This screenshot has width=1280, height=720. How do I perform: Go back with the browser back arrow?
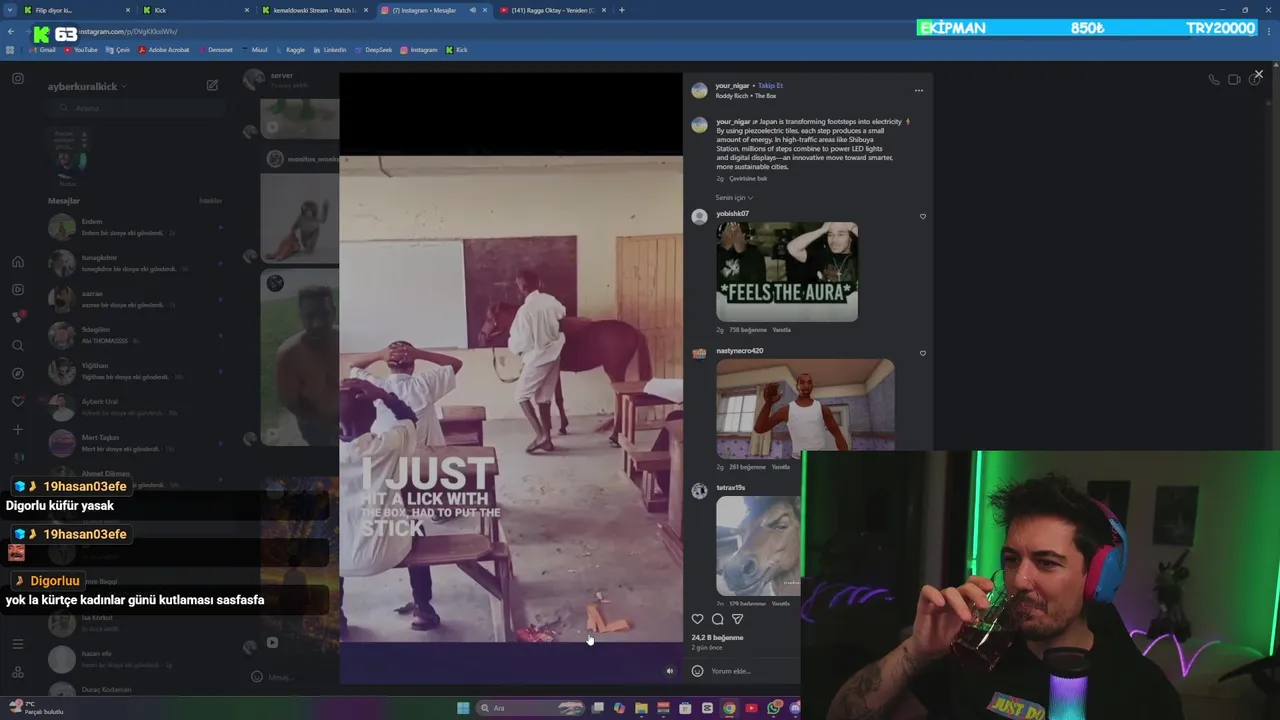click(11, 32)
